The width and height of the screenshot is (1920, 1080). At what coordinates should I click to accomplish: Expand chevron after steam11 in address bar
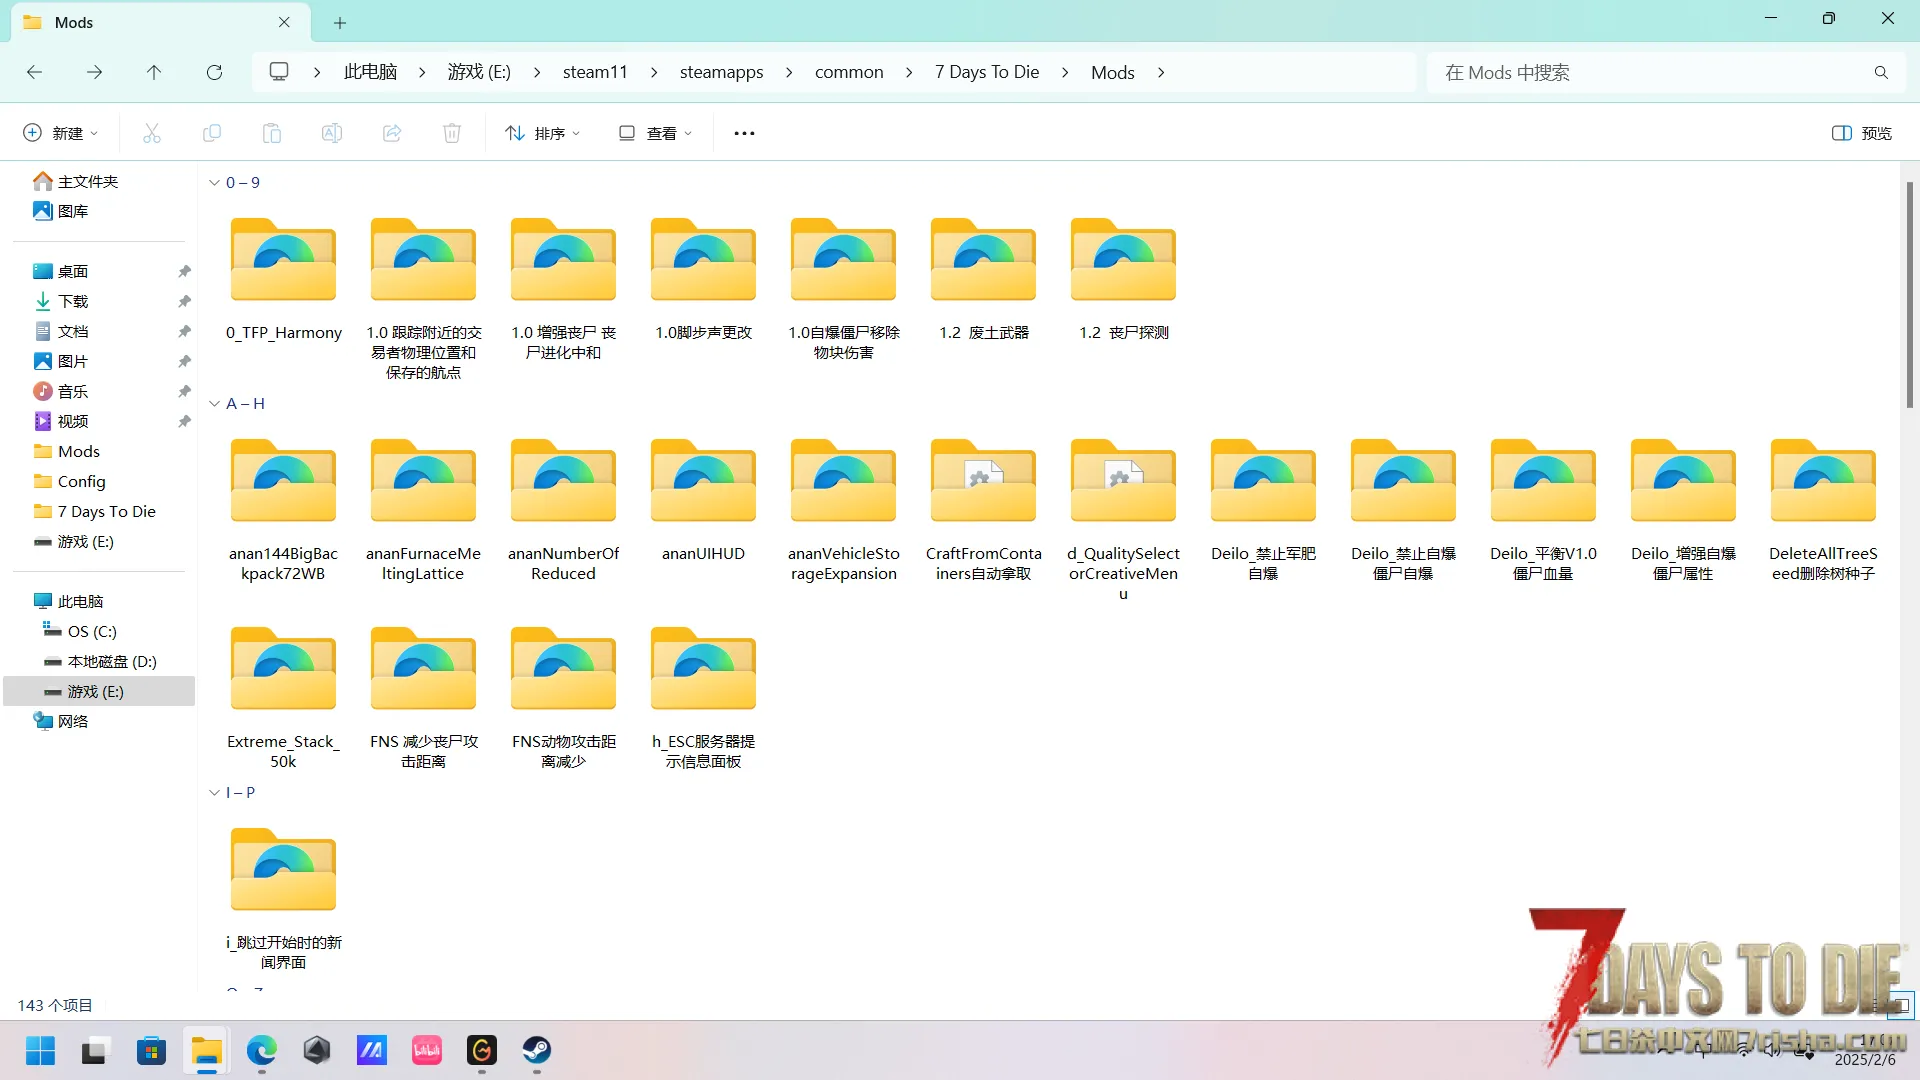654,72
